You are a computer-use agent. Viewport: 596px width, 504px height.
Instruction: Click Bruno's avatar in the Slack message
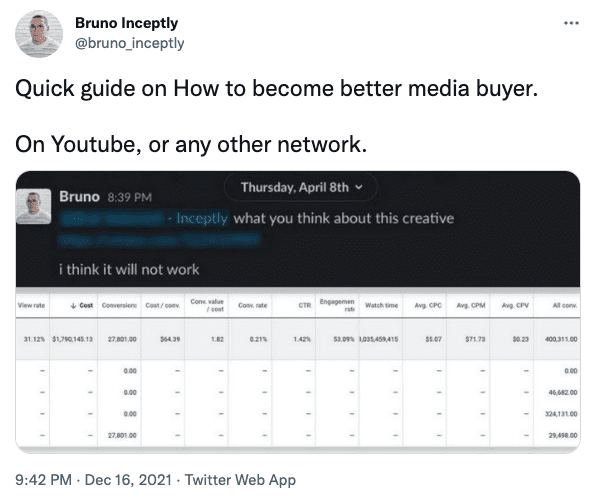pos(33,206)
